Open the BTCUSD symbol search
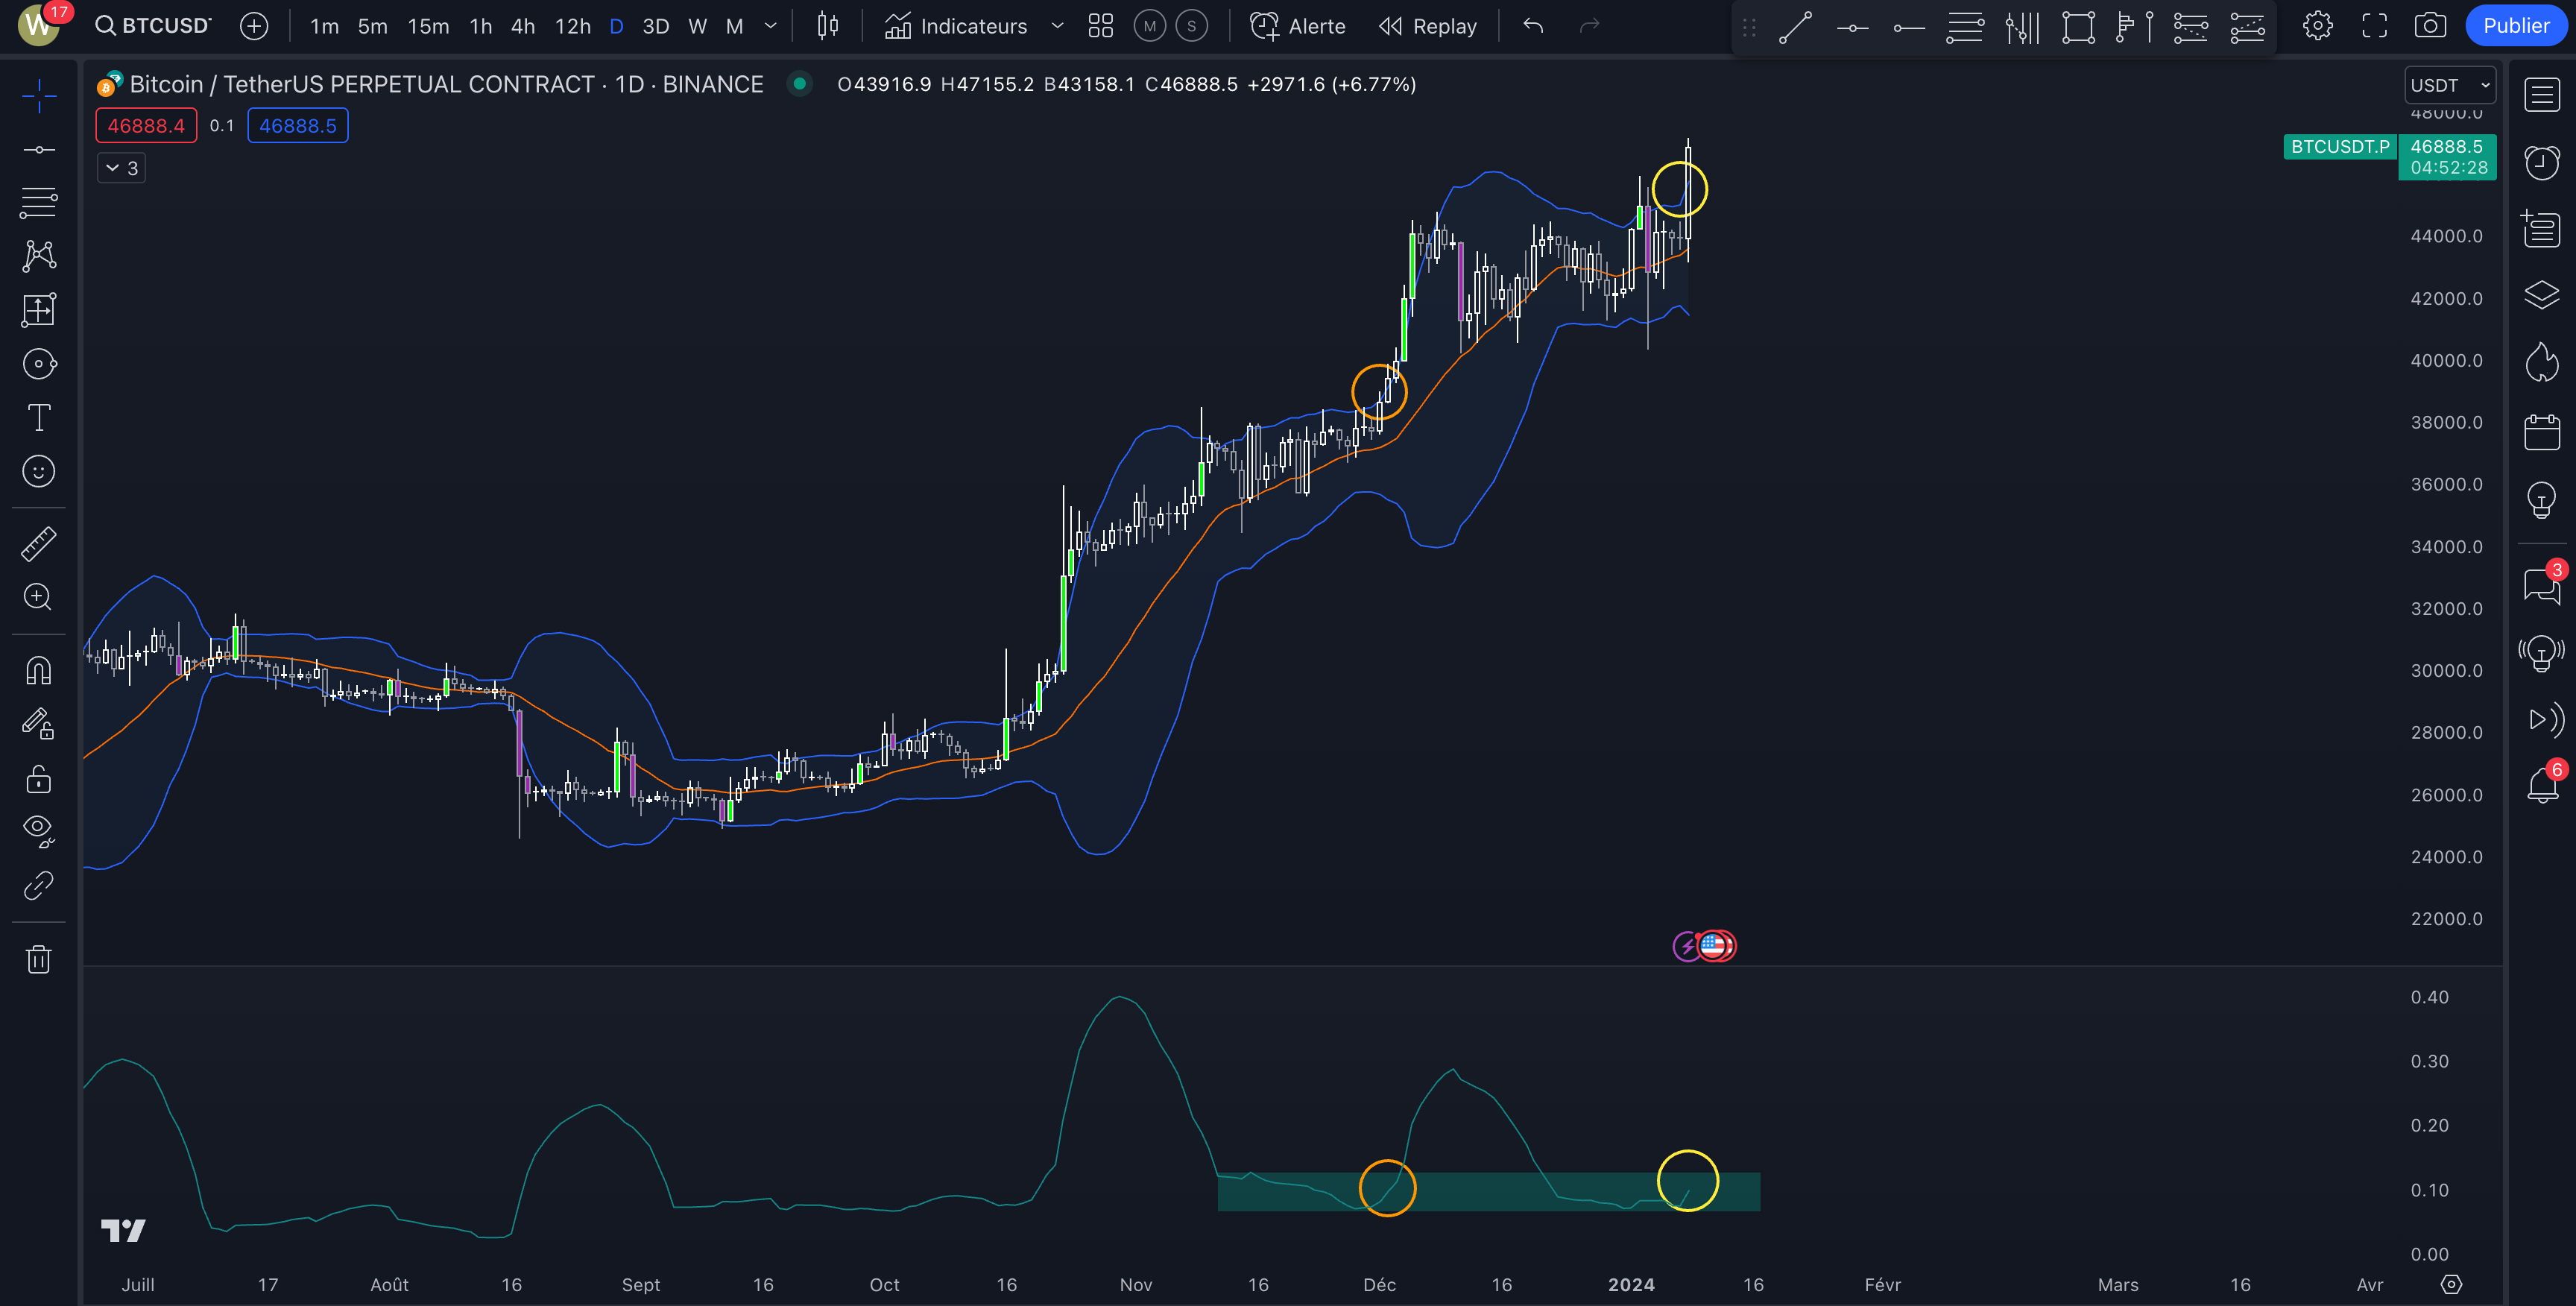Screen dimensions: 2576x1306 (154, 26)
